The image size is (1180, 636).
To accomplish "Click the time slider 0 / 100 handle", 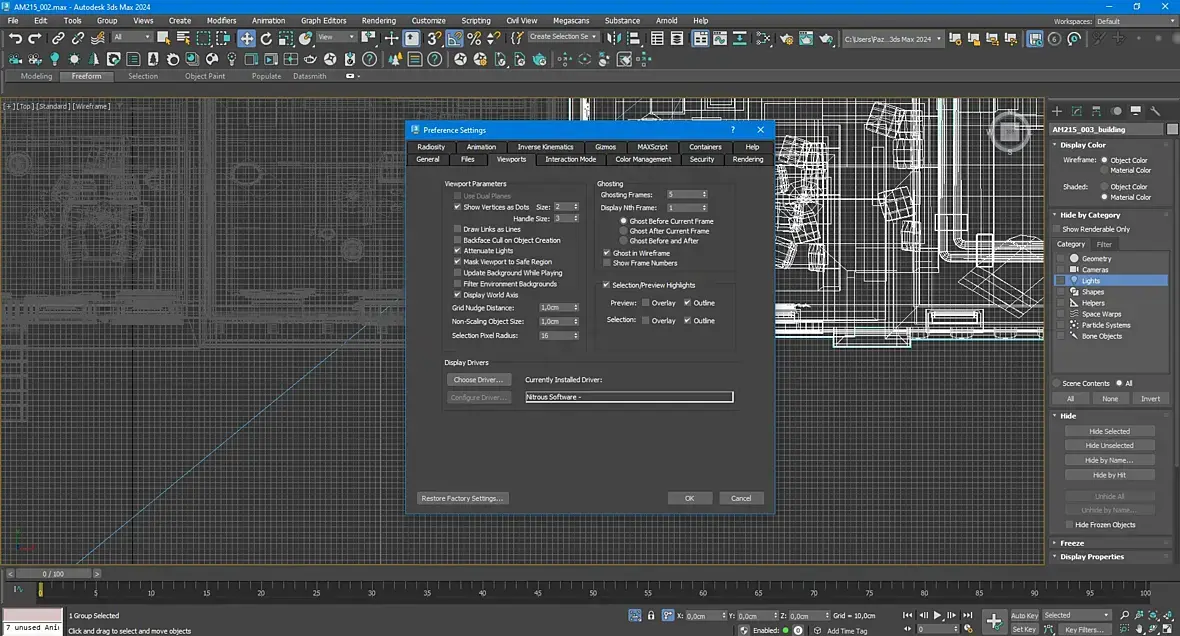I will pyautogui.click(x=52, y=574).
